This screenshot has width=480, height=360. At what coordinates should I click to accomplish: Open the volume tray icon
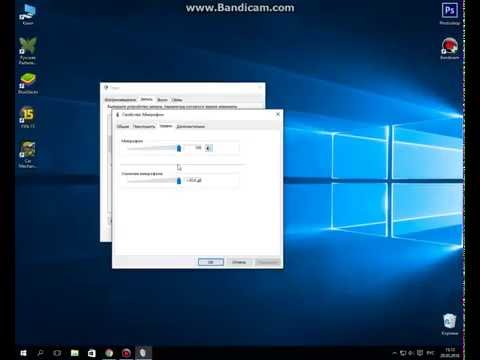pyautogui.click(x=412, y=353)
